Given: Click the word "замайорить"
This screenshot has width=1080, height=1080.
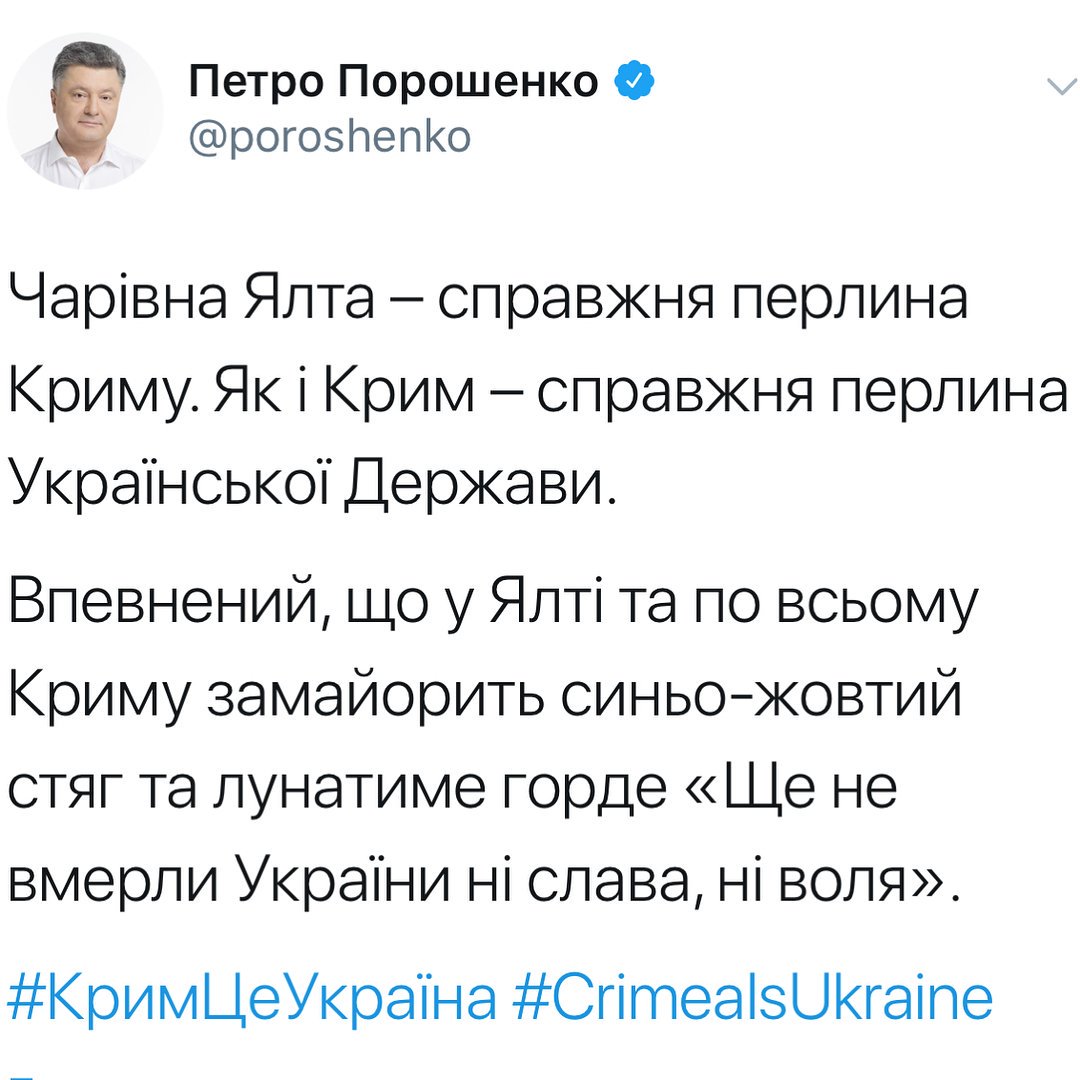Looking at the screenshot, I should (376, 697).
